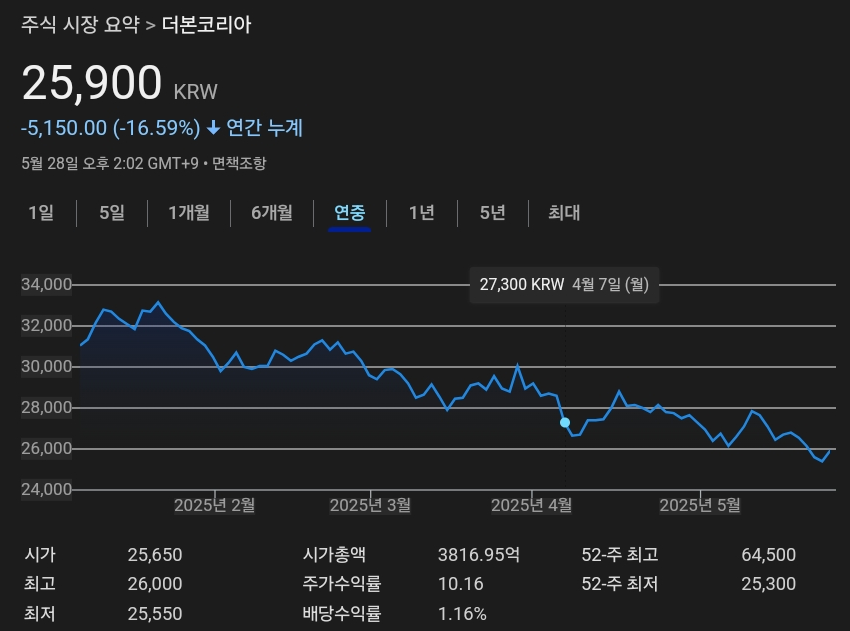The height and width of the screenshot is (631, 850).
Task: Select the highlighted data point on the chart
Action: coord(565,424)
